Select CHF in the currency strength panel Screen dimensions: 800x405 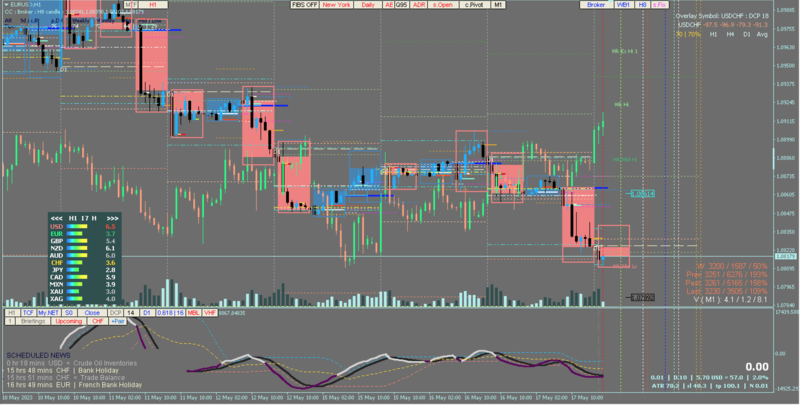pyautogui.click(x=57, y=263)
